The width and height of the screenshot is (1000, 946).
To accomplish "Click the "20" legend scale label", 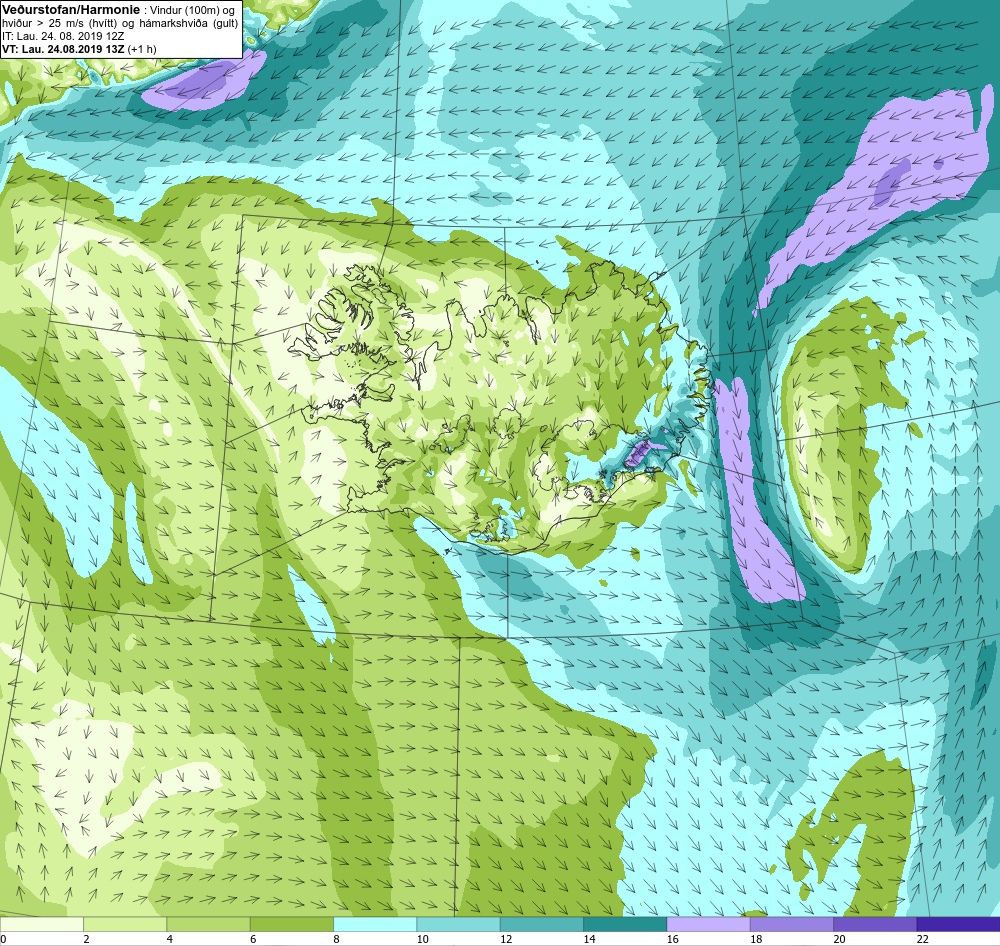I will (839, 939).
